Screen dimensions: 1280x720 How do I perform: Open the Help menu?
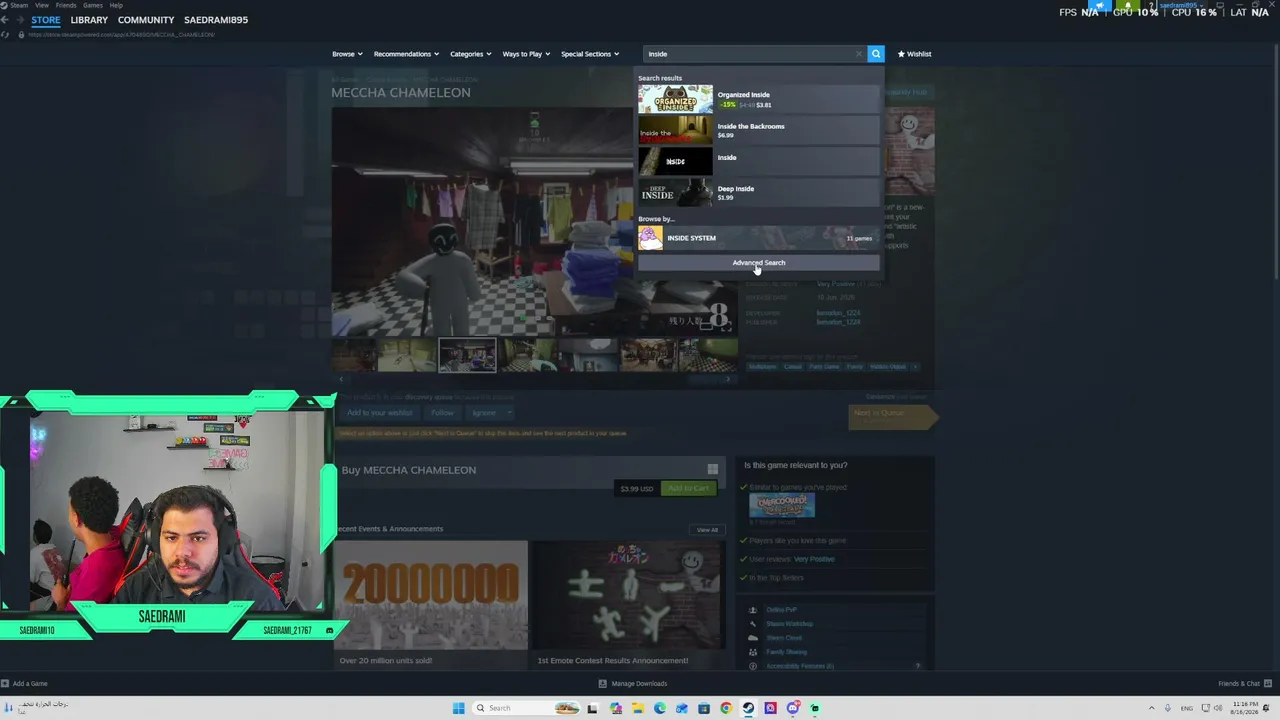click(116, 5)
